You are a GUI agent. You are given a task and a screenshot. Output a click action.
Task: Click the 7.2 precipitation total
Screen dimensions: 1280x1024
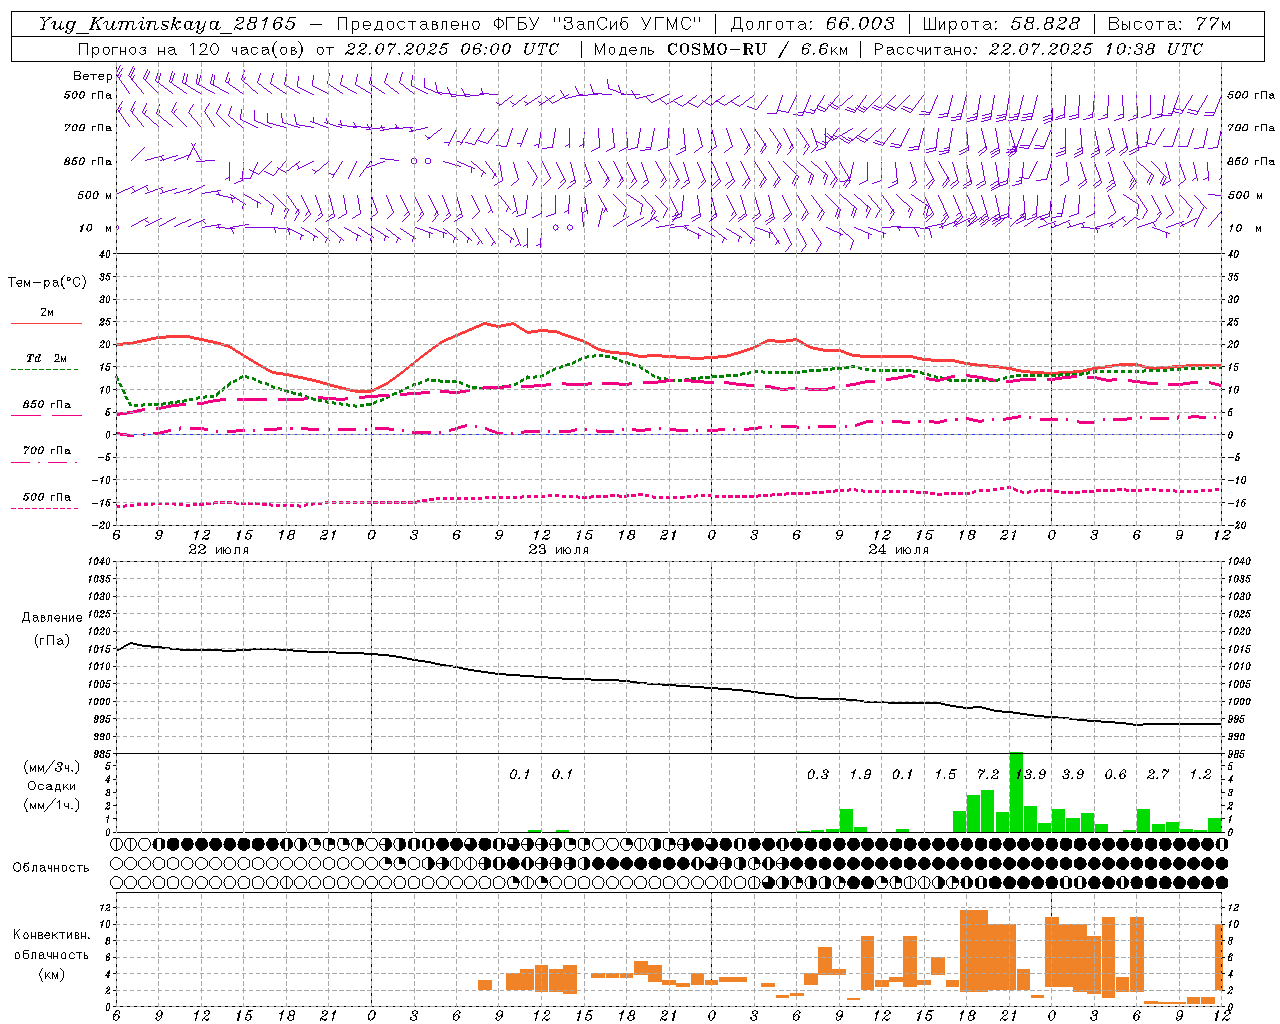pos(988,774)
